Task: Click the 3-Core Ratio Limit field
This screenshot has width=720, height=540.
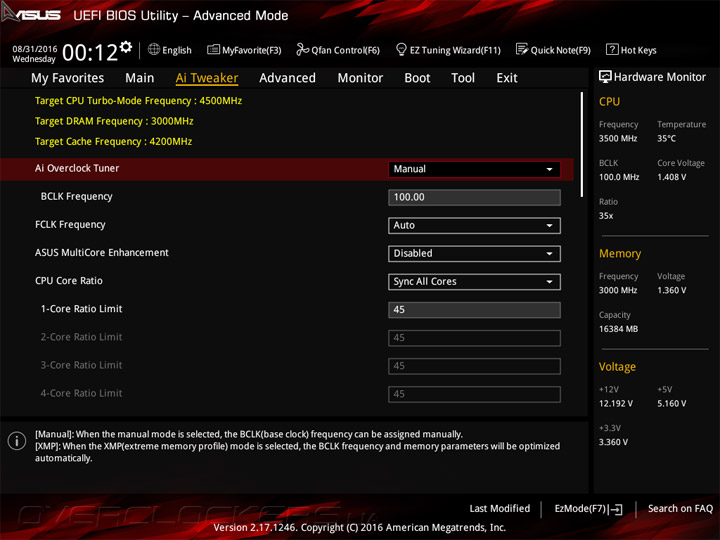Action: [474, 366]
